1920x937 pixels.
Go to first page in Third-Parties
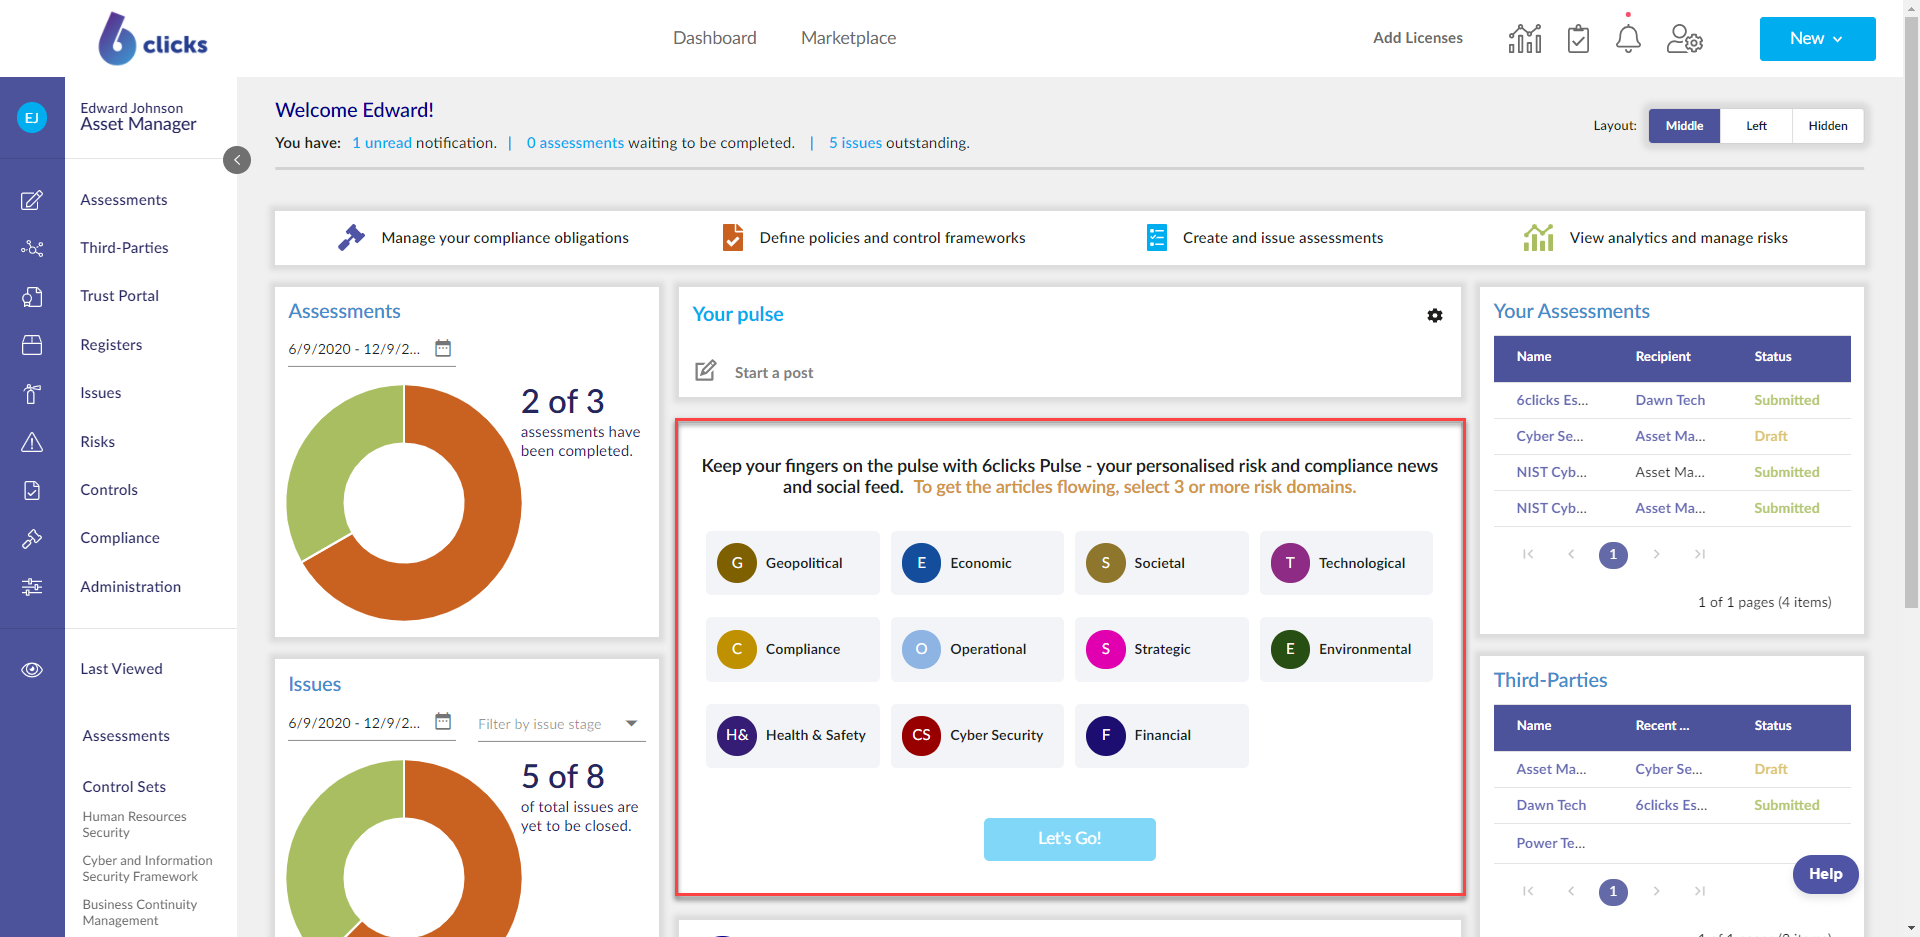[x=1528, y=891]
